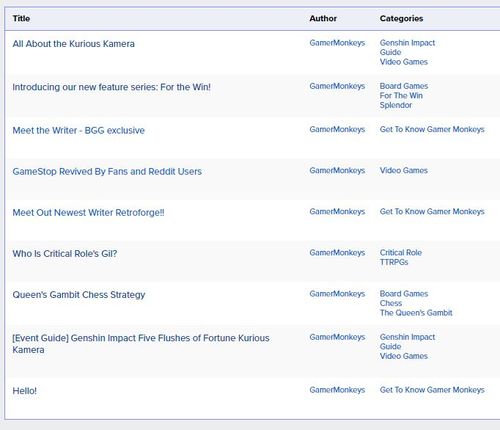
Task: Select TTRPGs category link
Action: 394,262
